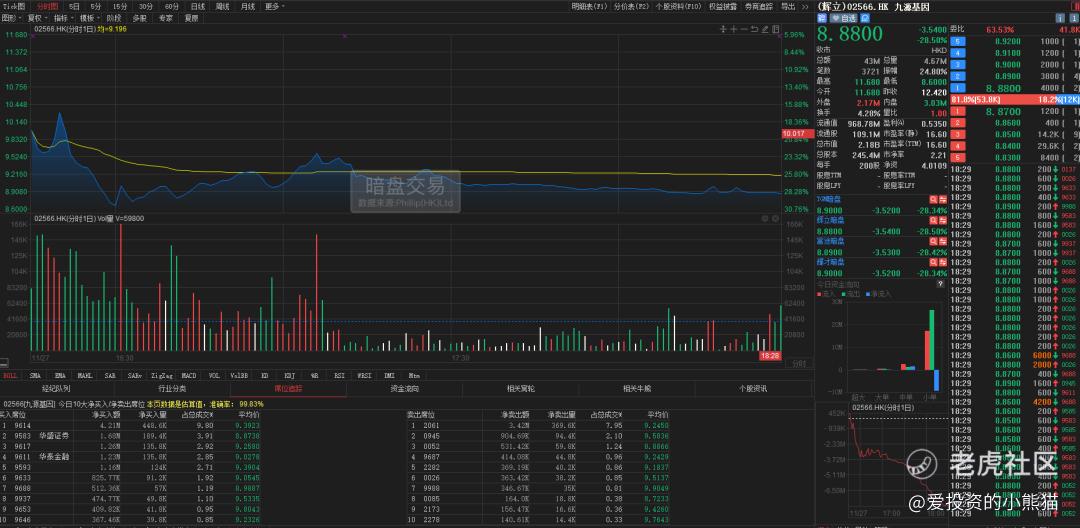Viewport: 1080px width, 528px height.
Task: Click the minus zoom-out chart icon
Action: [x=744, y=29]
